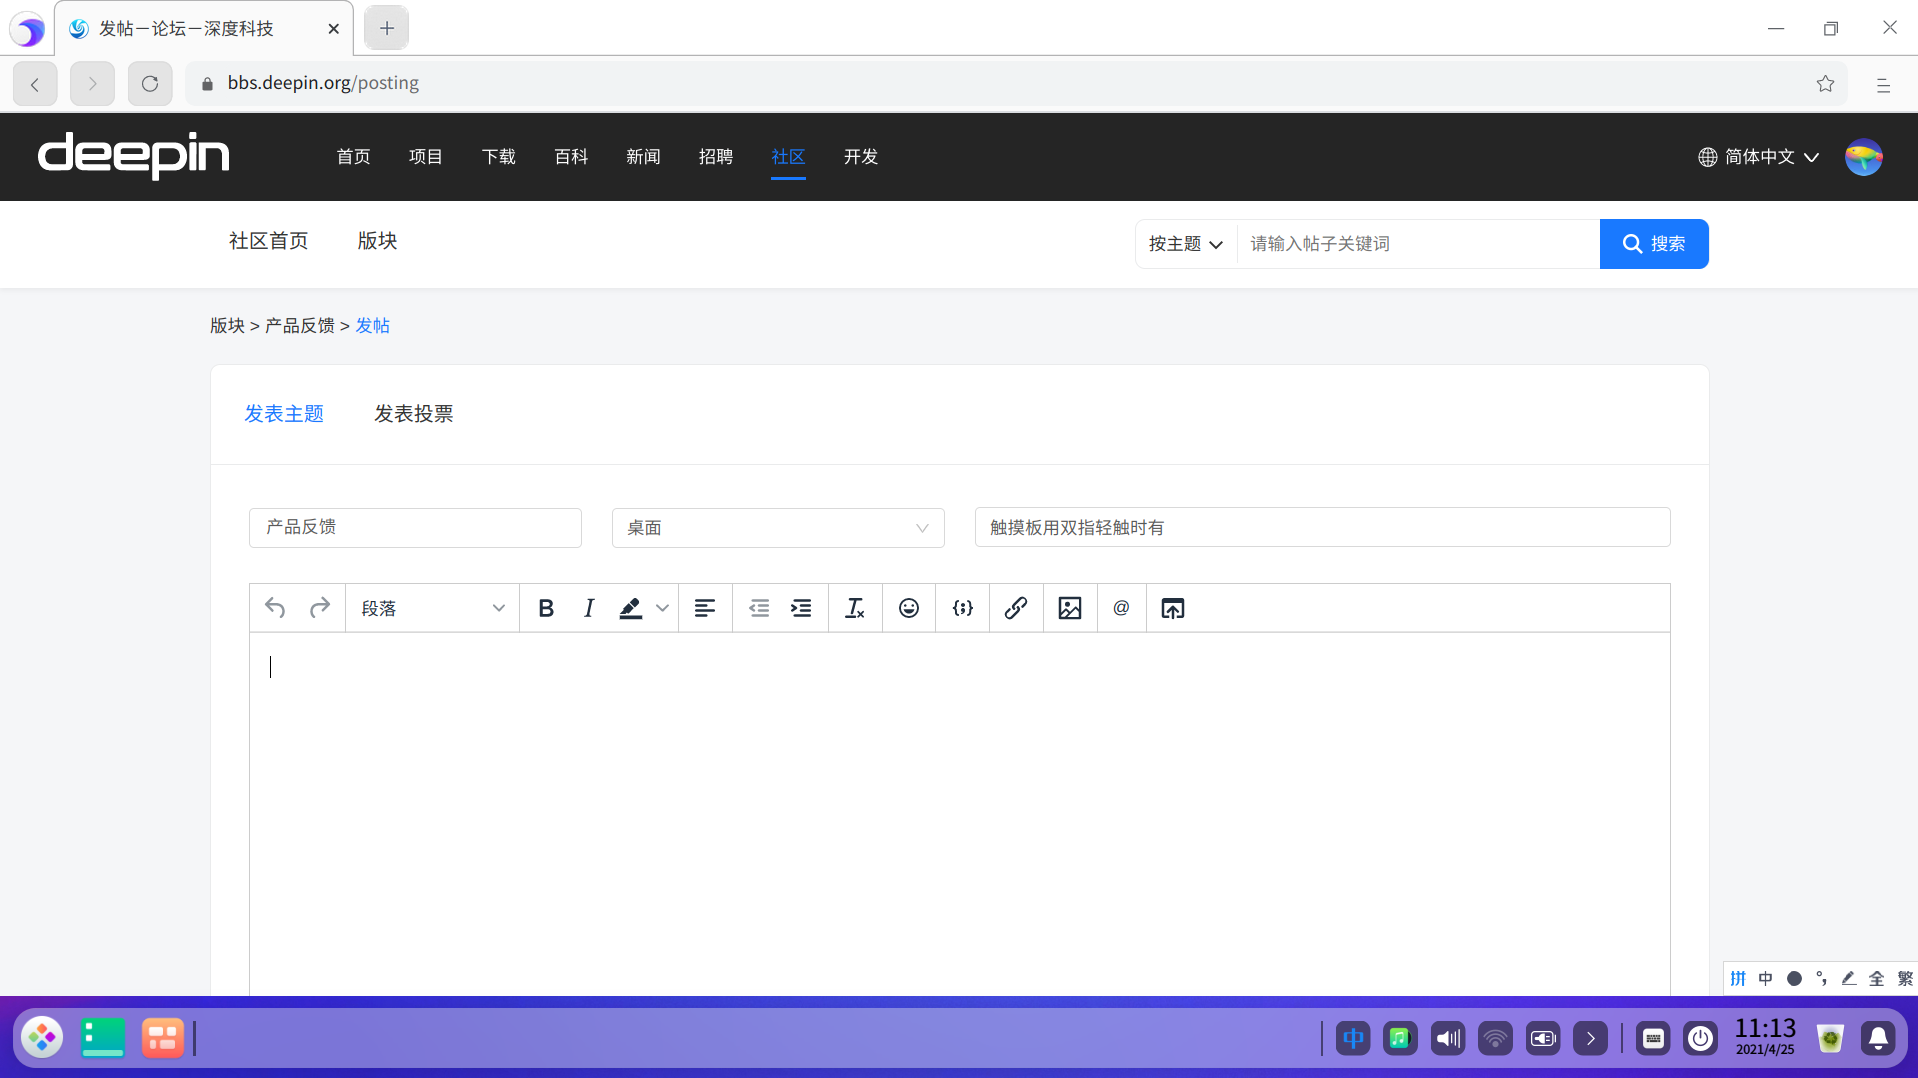The image size is (1918, 1078).
Task: Open 产品反馈 in the breadcrumb
Action: [x=299, y=326]
